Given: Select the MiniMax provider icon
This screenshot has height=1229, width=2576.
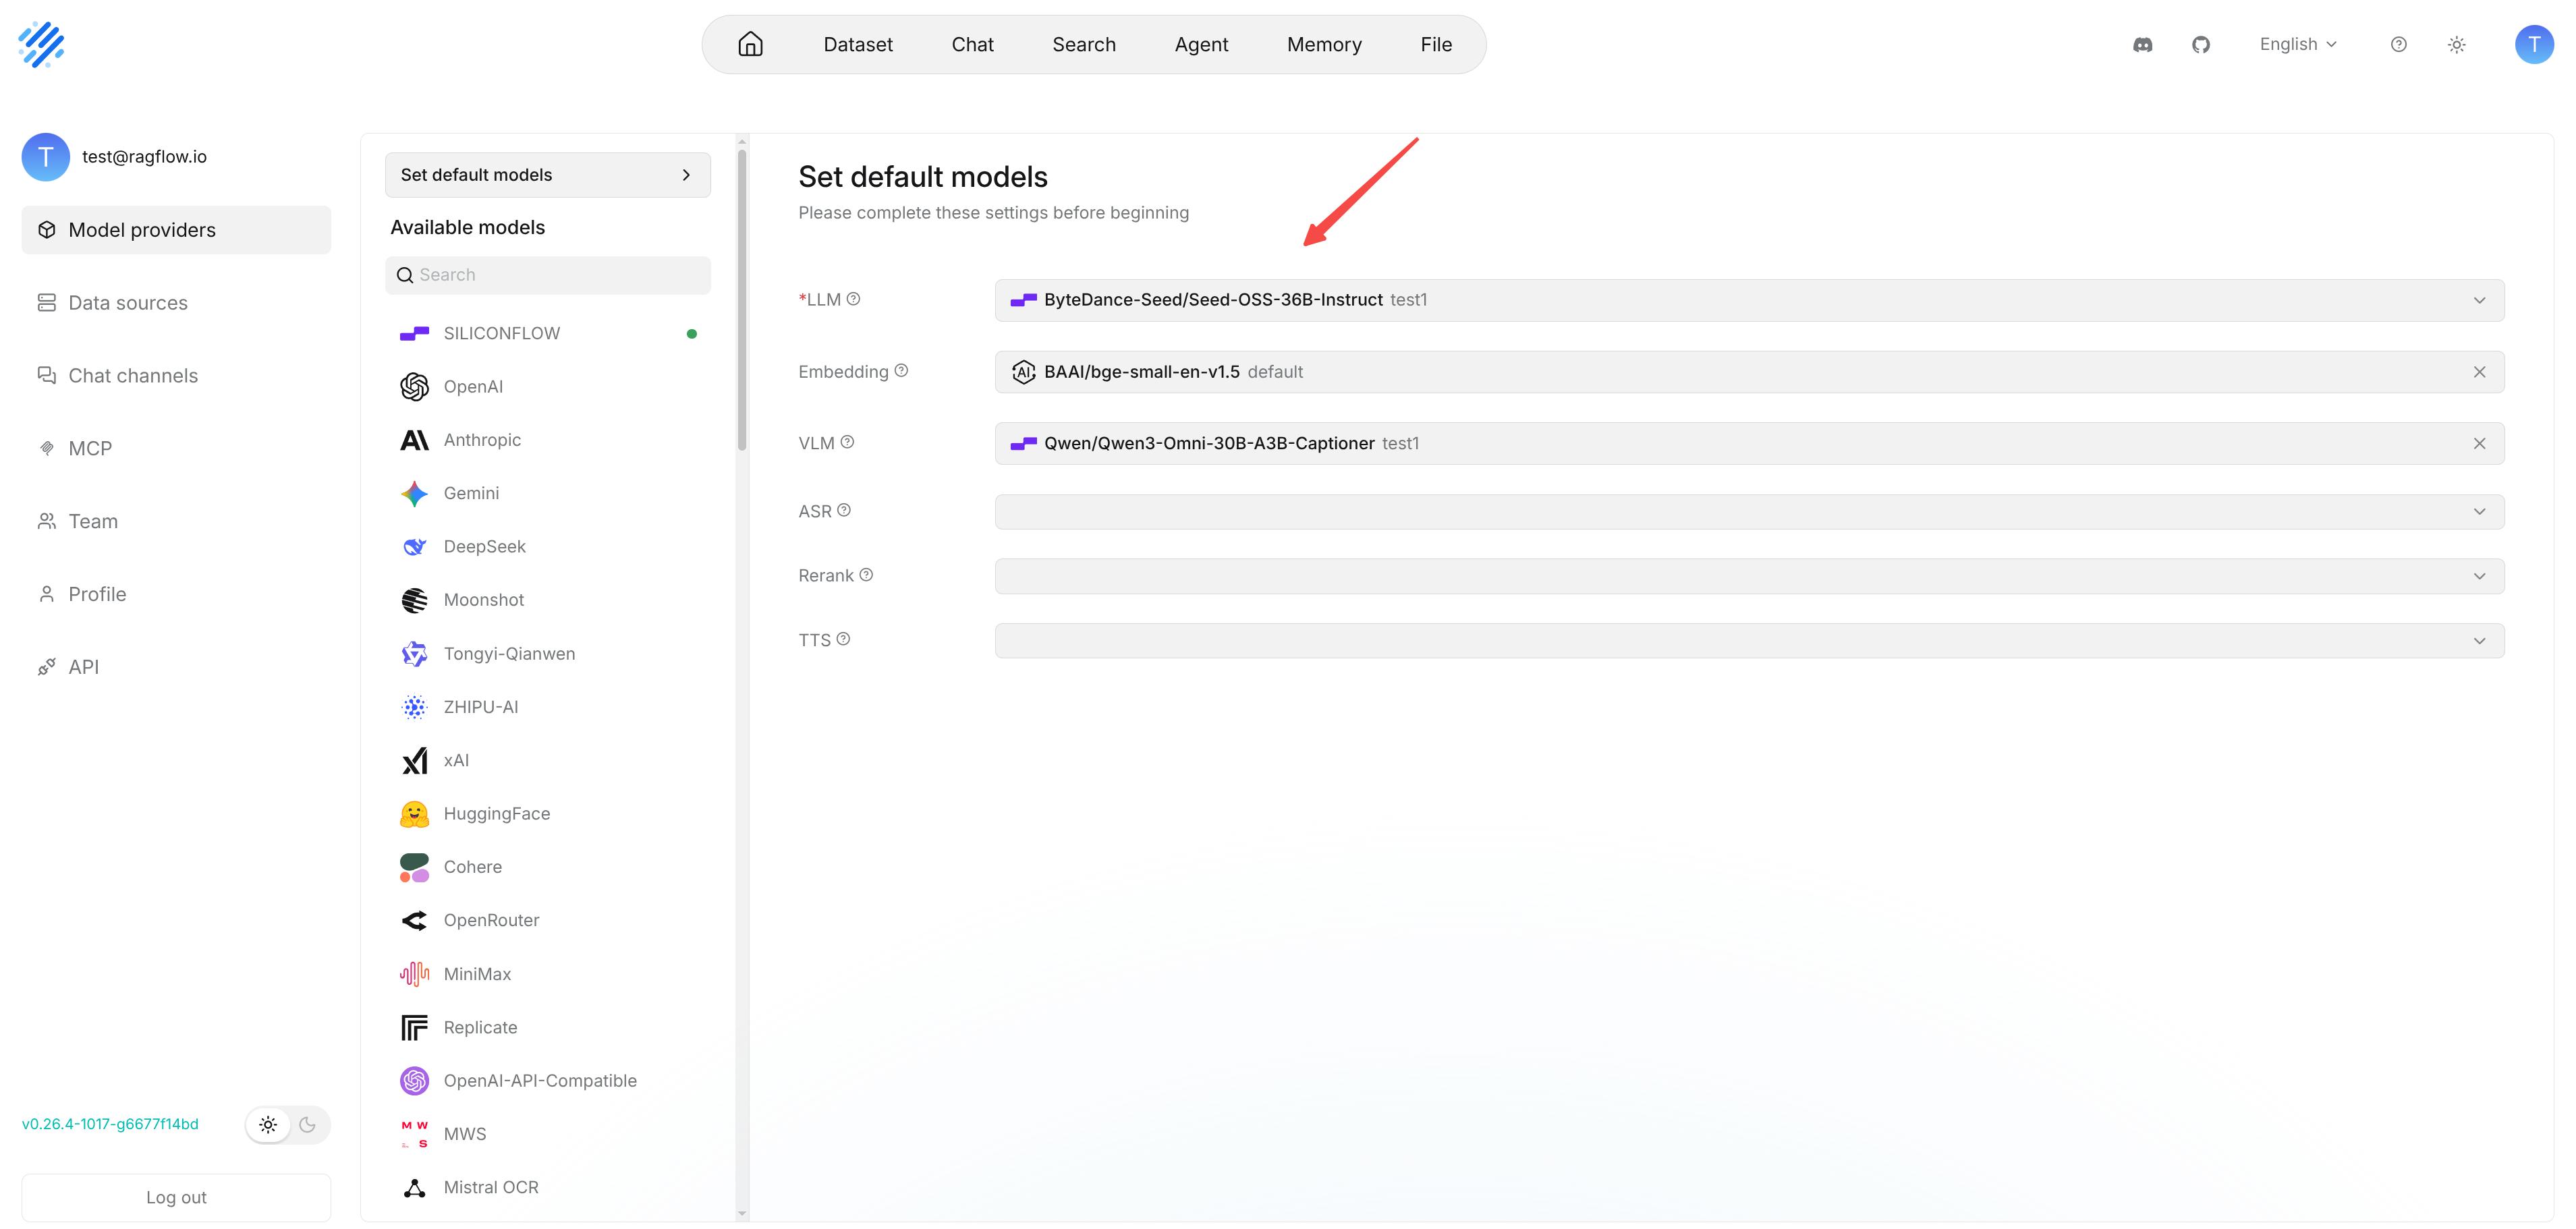Looking at the screenshot, I should click(414, 974).
